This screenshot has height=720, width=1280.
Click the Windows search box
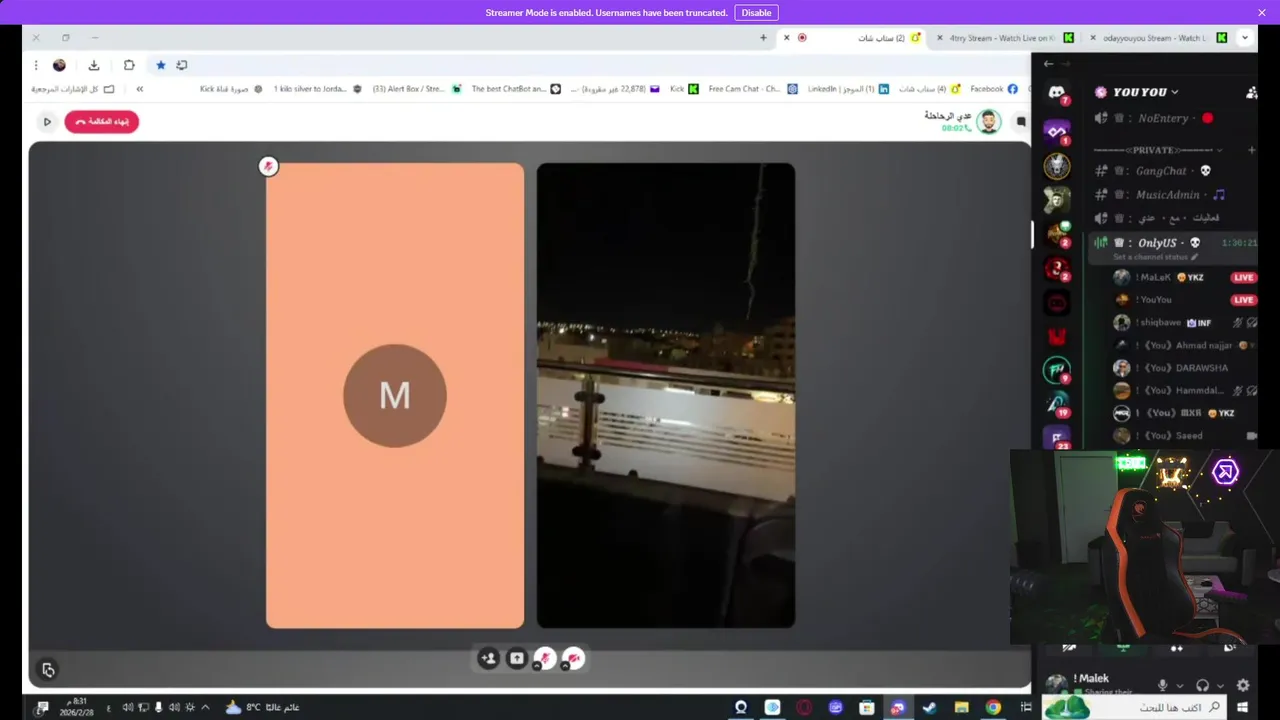1135,707
